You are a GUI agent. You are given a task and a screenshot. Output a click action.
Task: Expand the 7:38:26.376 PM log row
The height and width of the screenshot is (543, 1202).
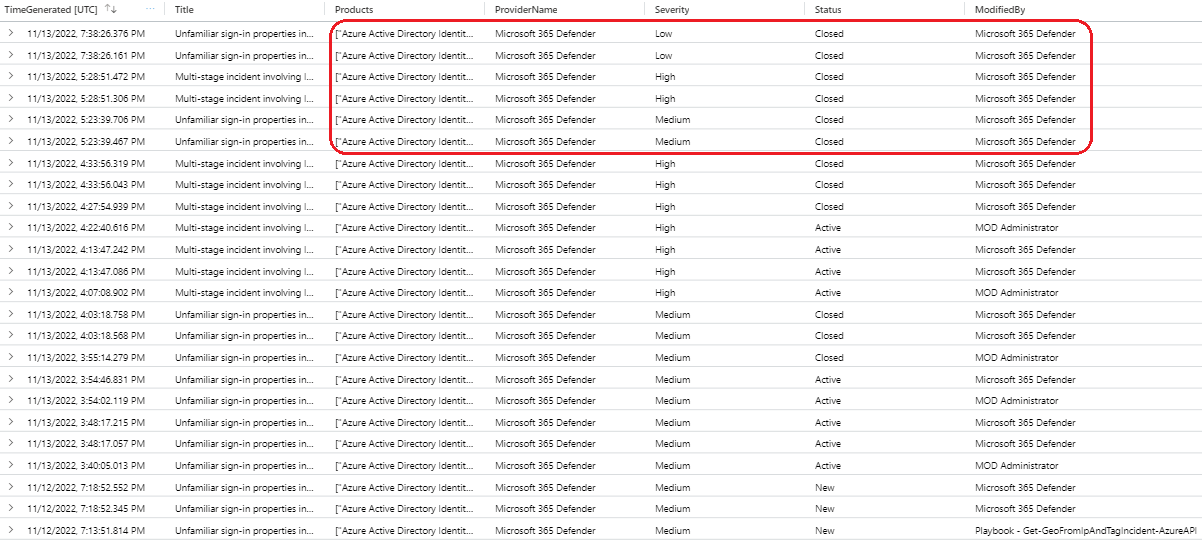click(11, 33)
